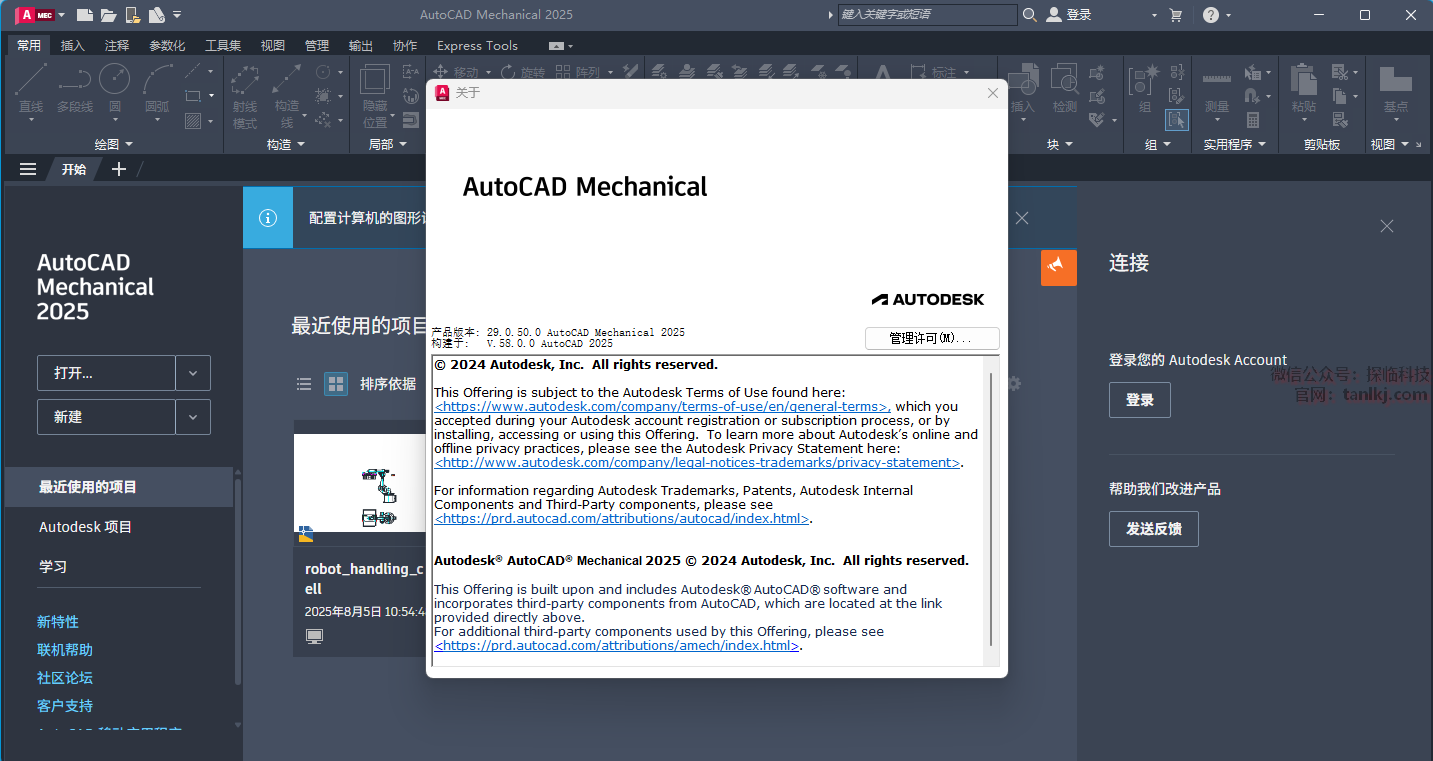1433x761 pixels.
Task: Click the Paste (粘贴) clipboard icon
Action: click(x=1303, y=84)
